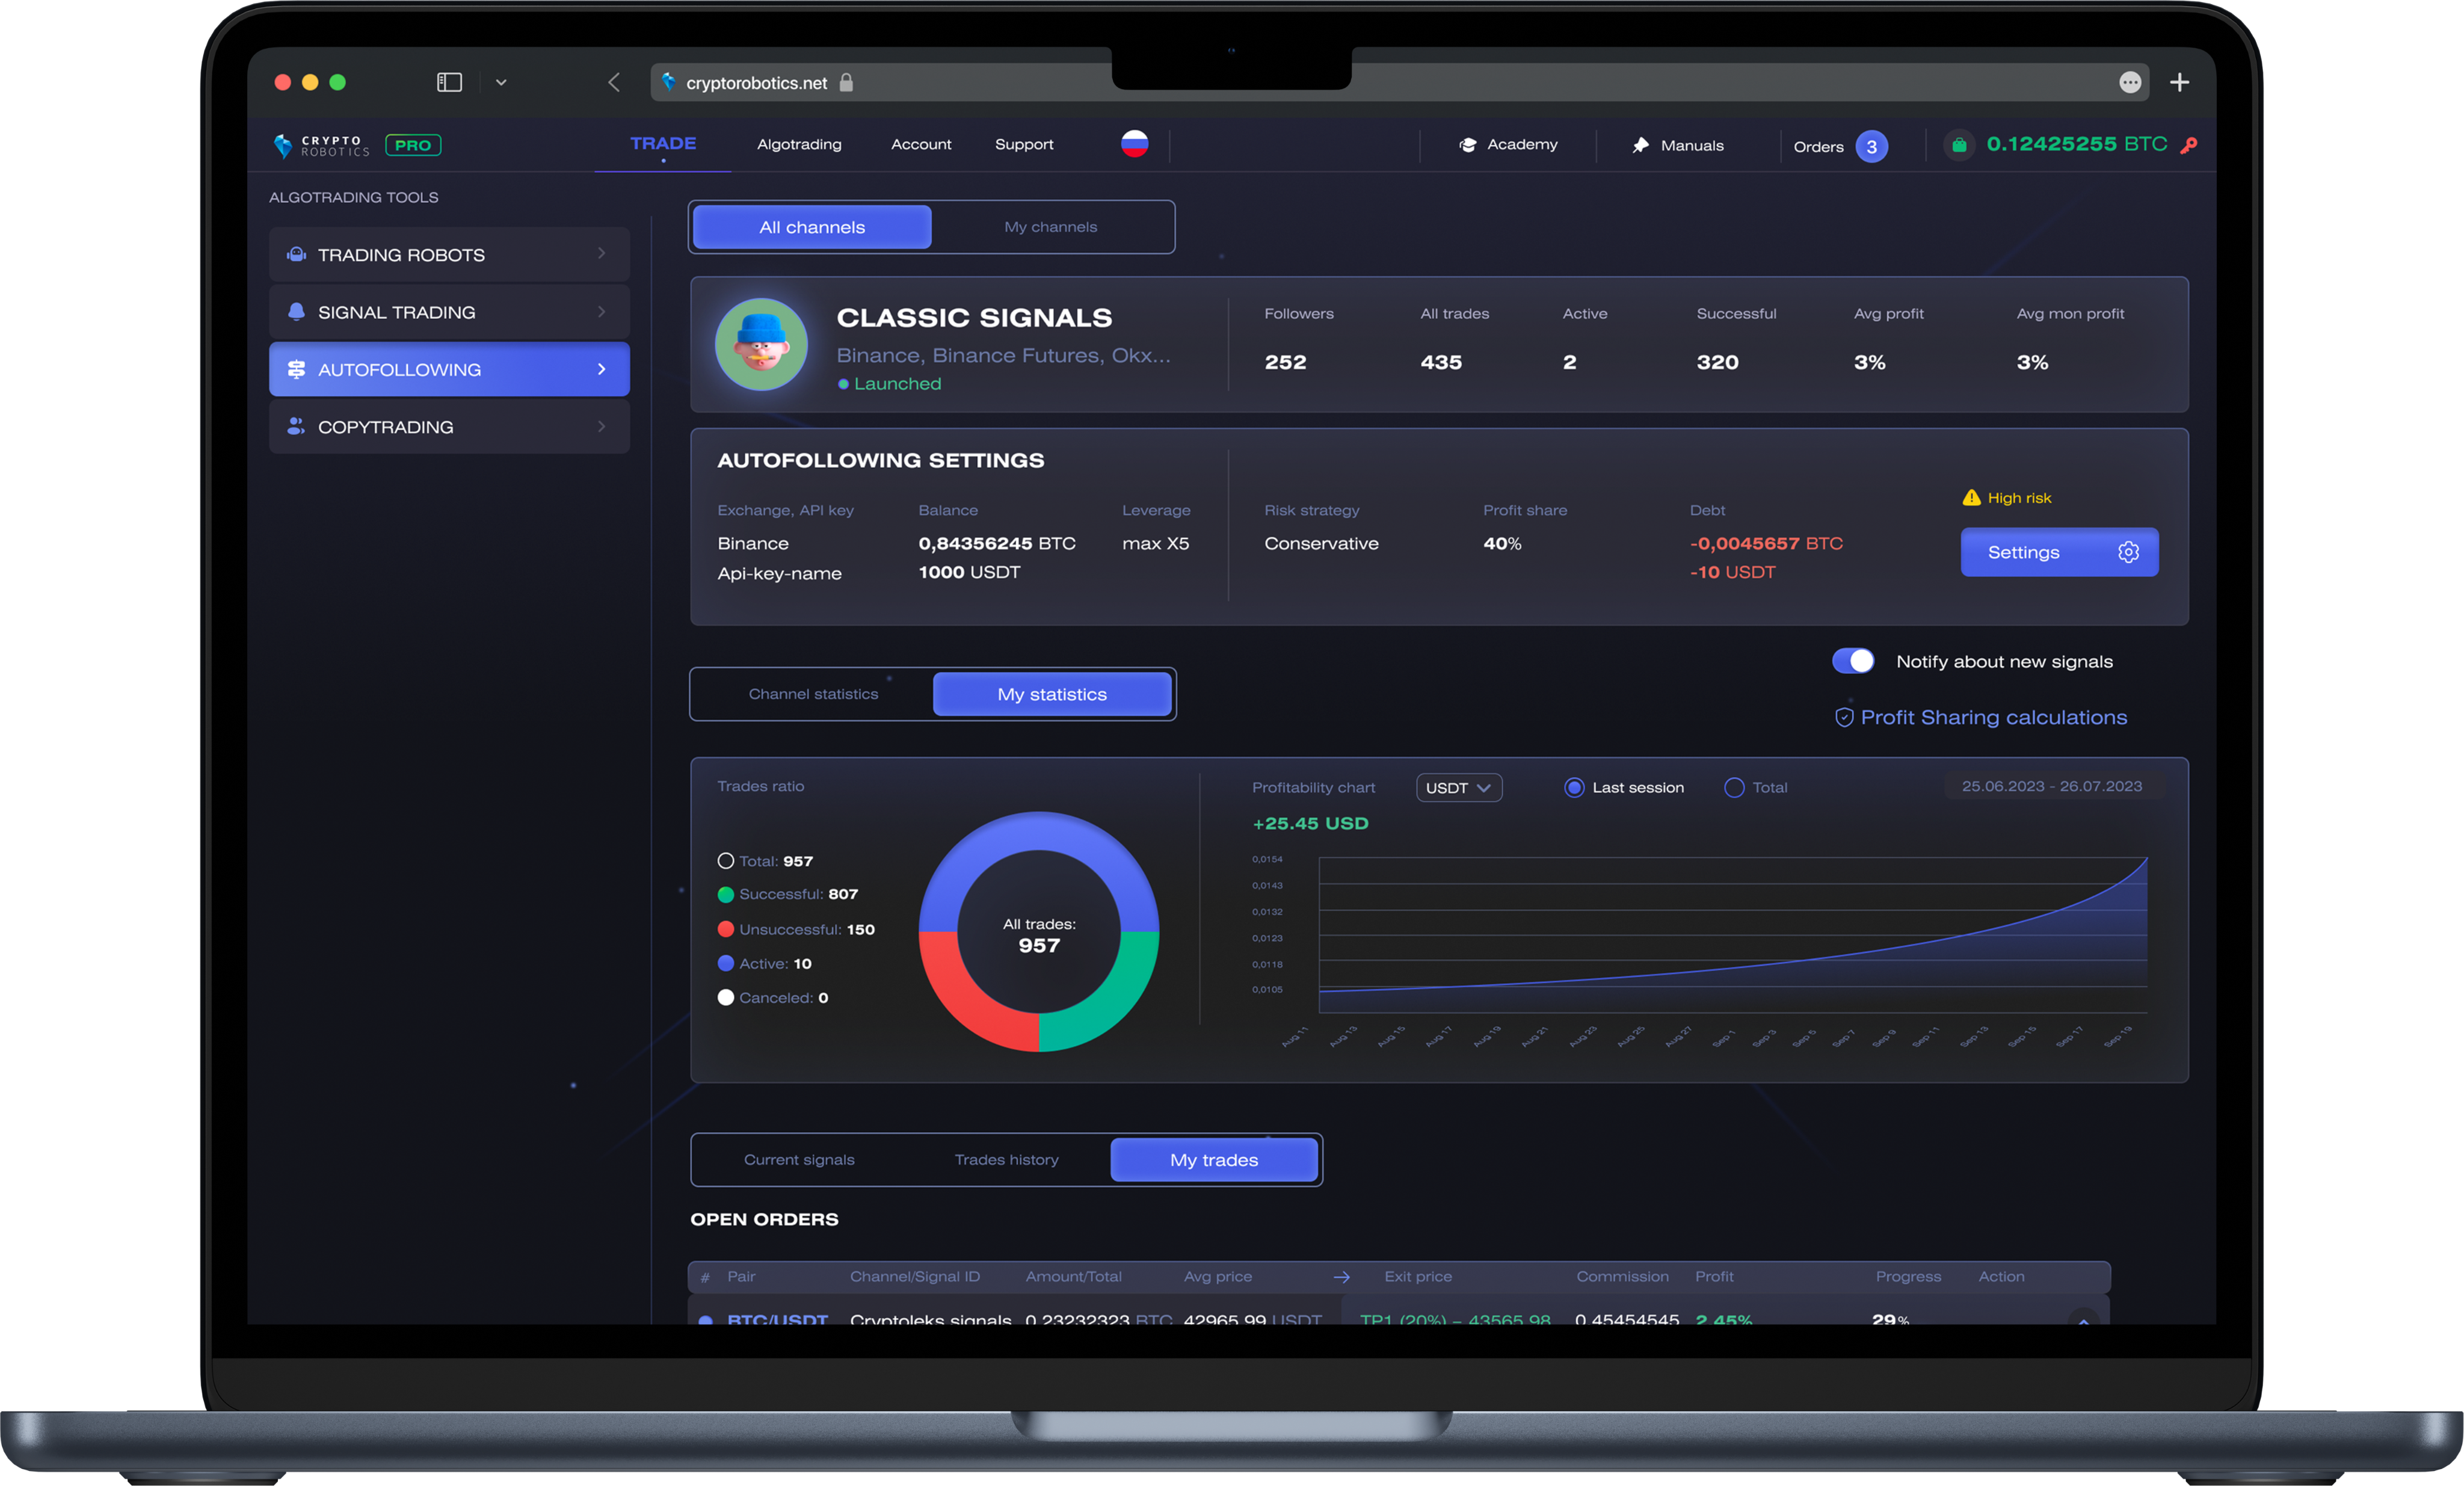2464x1486 pixels.
Task: Switch to the Trade menu
Action: point(663,144)
